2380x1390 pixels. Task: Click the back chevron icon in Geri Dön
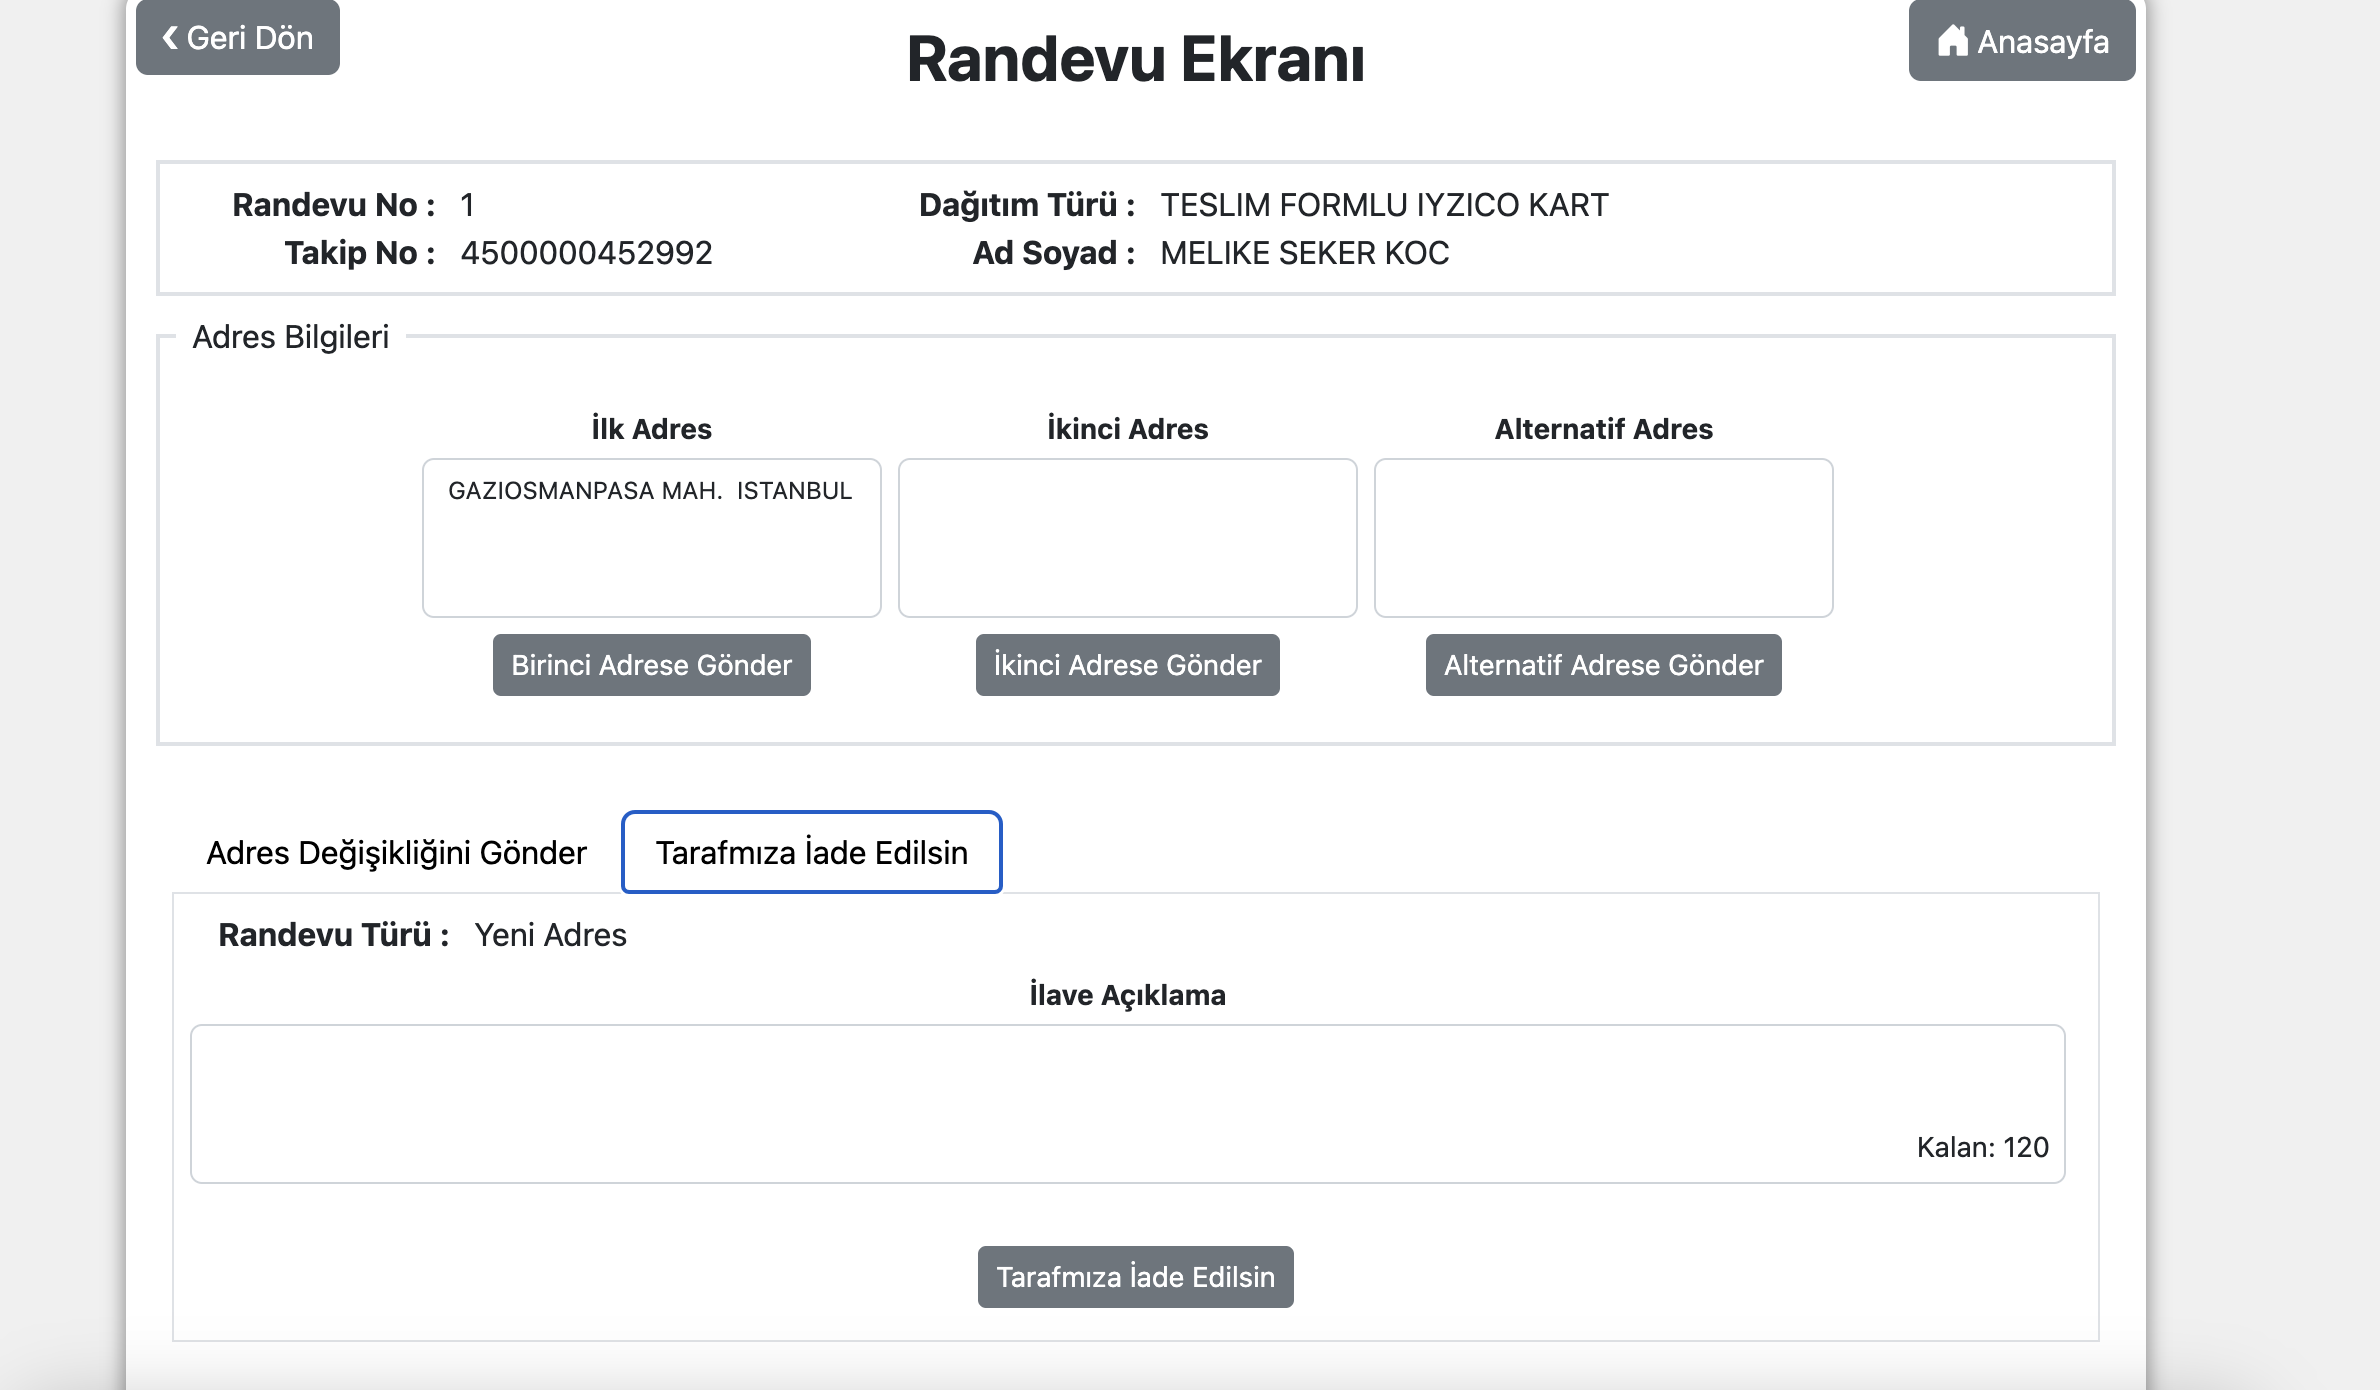coord(170,38)
